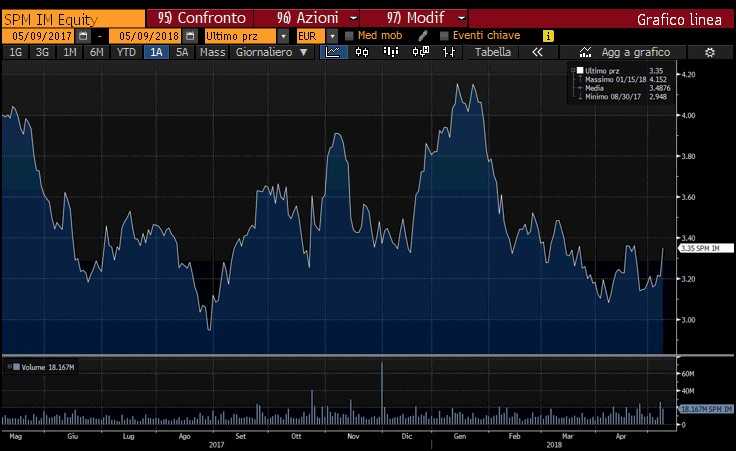Click the Grafico linea title
Screen dimensions: 736x451
(x=679, y=19)
